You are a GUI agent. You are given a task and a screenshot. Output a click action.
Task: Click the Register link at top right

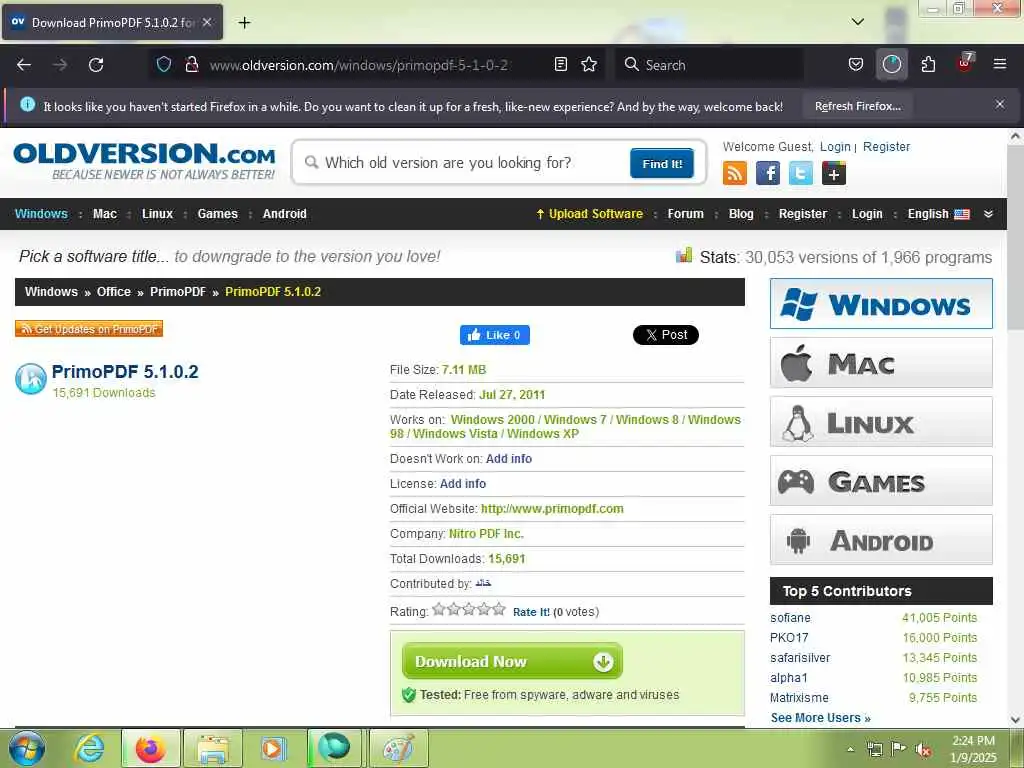[x=886, y=147]
